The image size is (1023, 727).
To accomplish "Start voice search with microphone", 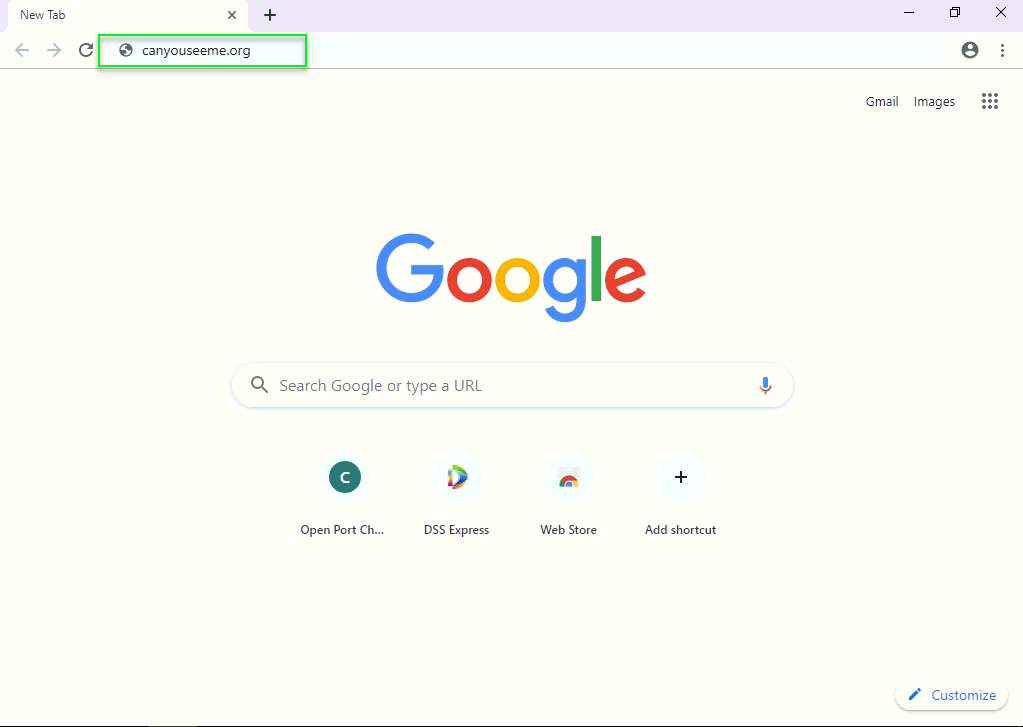I will tap(765, 386).
